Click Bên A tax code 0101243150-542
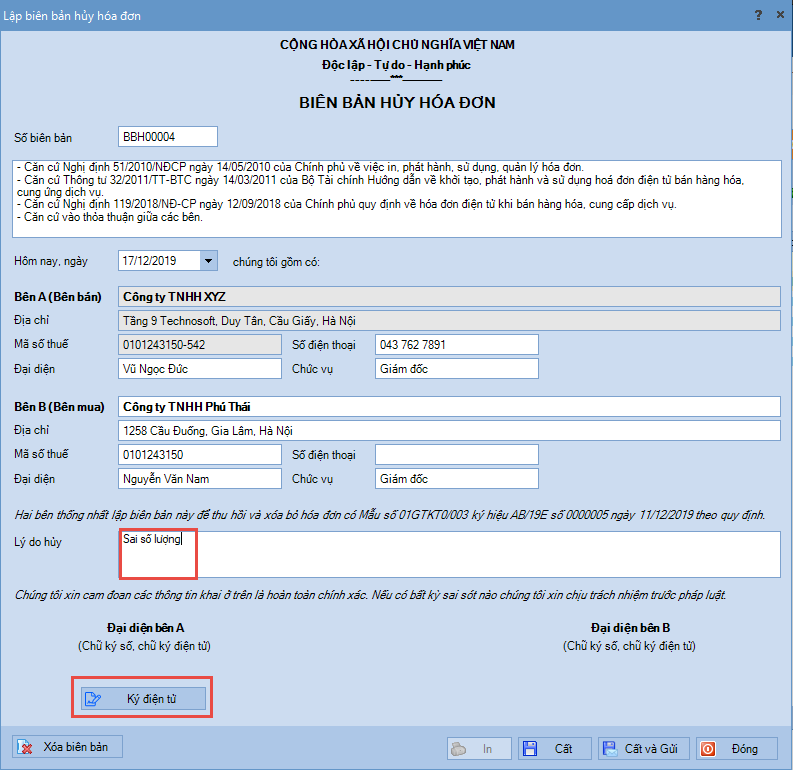This screenshot has width=793, height=770. [x=200, y=345]
